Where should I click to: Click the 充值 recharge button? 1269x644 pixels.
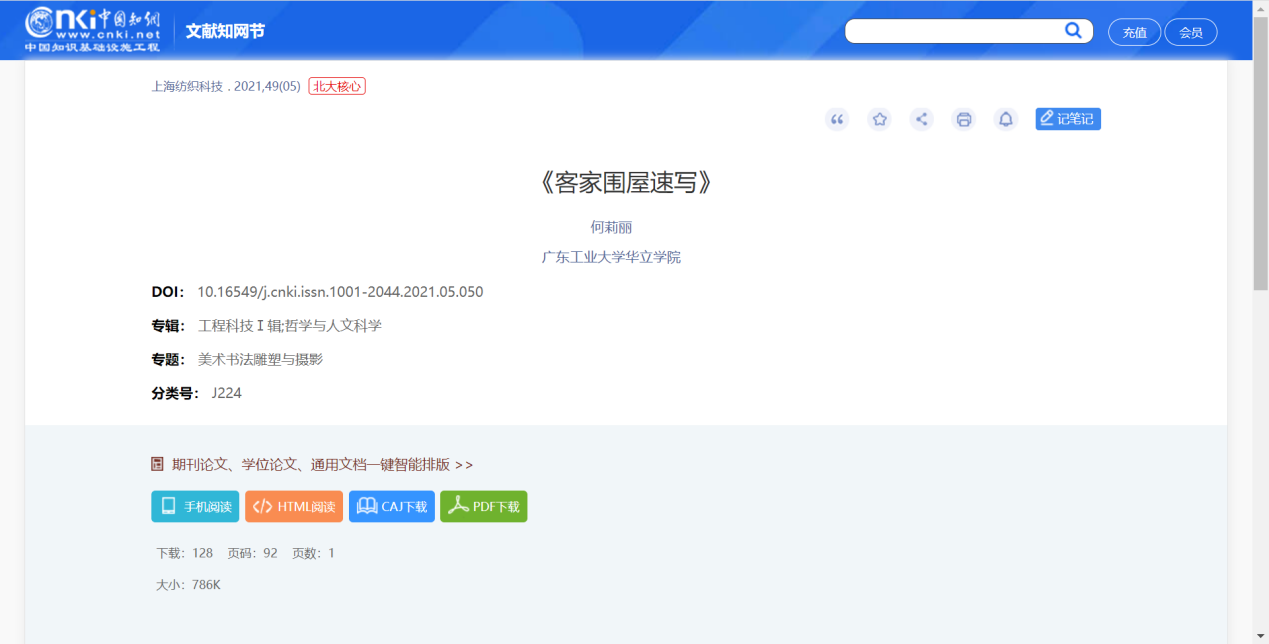click(x=1134, y=32)
